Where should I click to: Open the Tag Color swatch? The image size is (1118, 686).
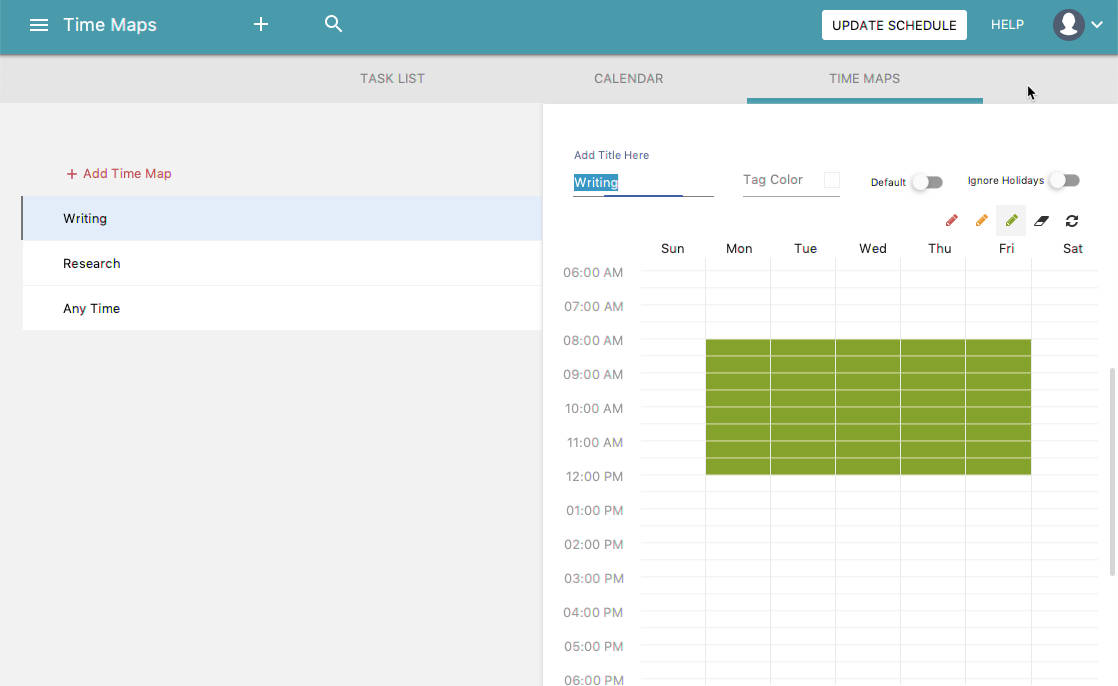831,180
